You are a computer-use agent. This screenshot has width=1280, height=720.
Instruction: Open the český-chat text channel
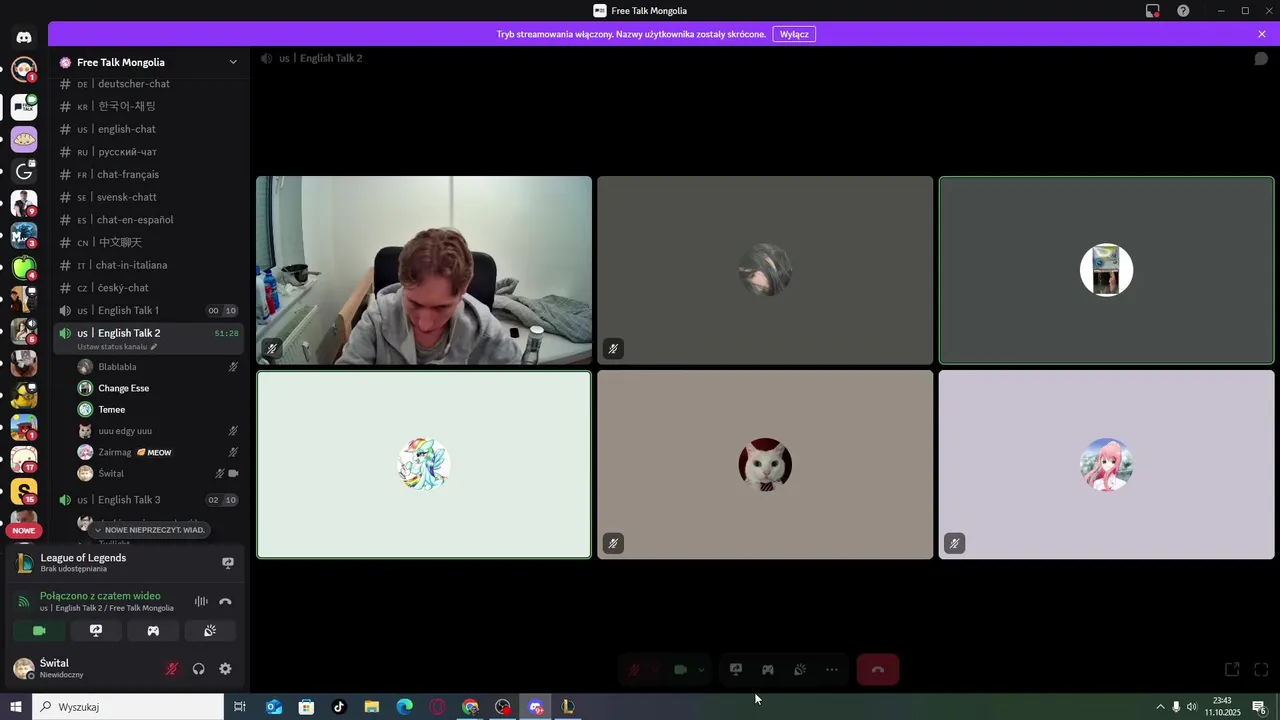(150, 288)
